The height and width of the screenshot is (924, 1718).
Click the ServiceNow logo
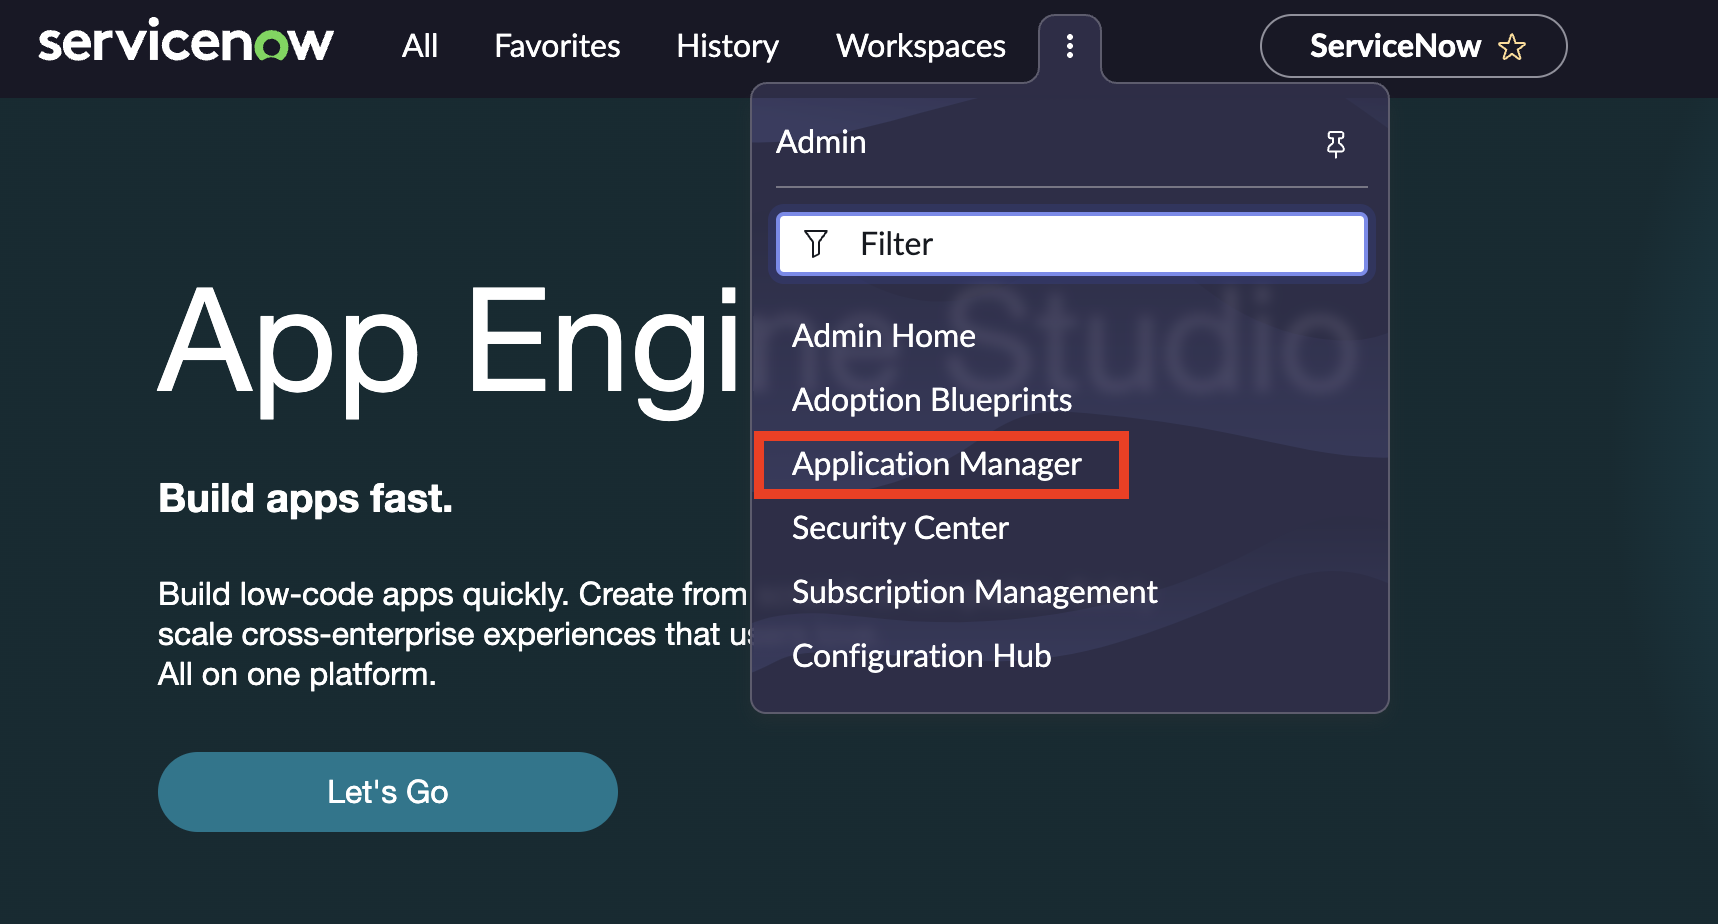pos(186,42)
